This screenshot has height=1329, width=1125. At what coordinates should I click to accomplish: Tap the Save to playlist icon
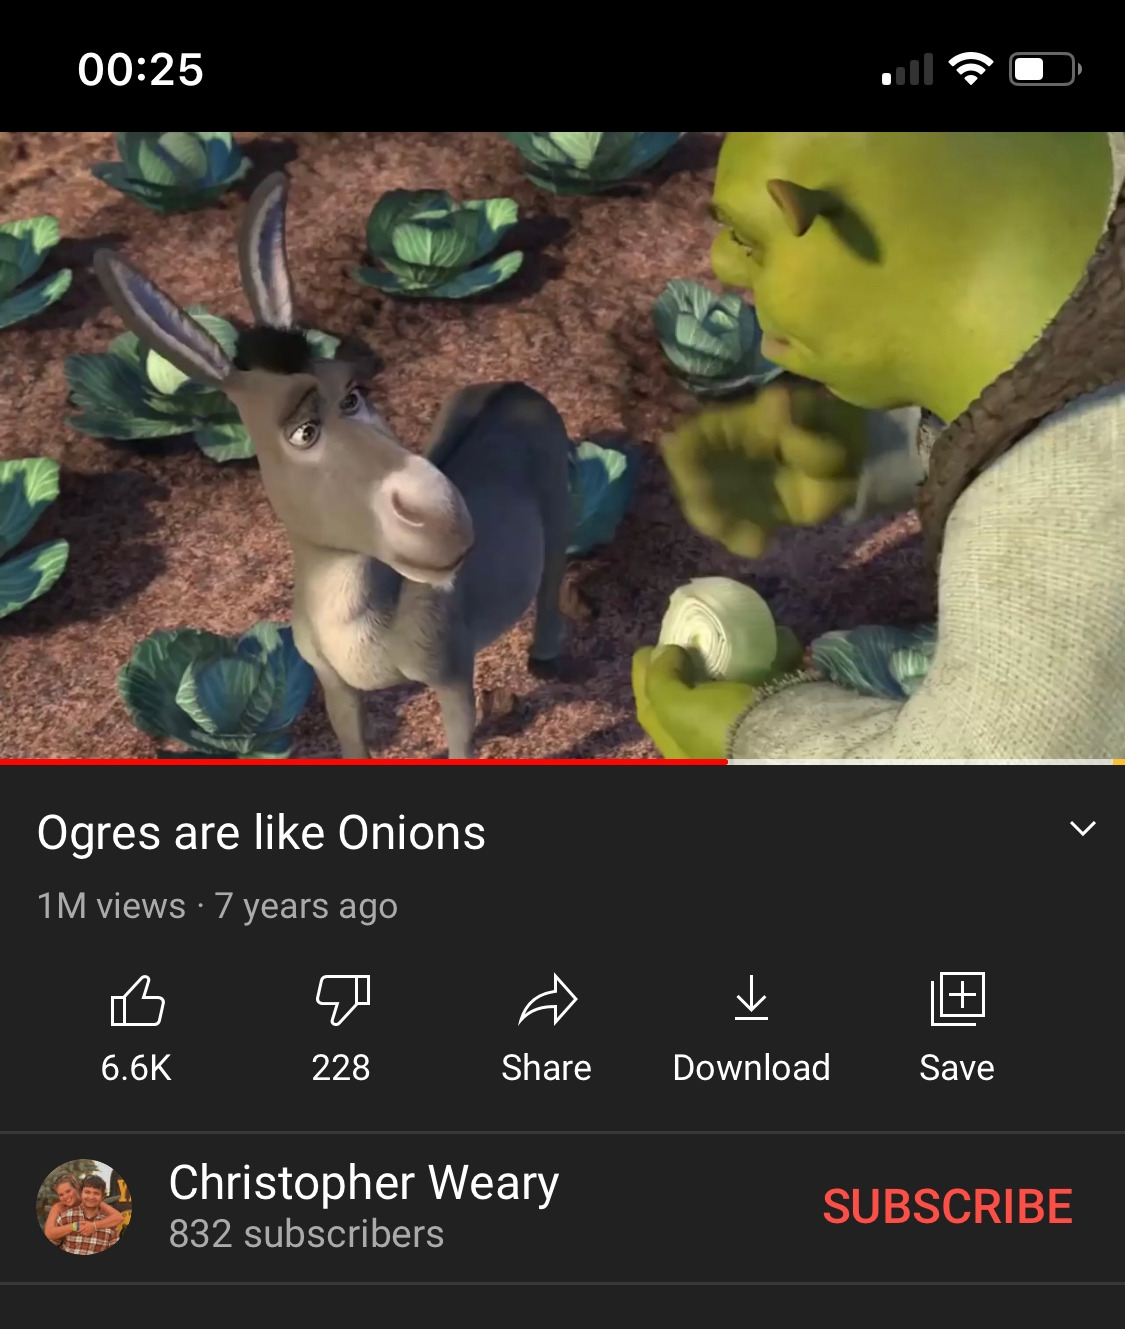(x=957, y=998)
